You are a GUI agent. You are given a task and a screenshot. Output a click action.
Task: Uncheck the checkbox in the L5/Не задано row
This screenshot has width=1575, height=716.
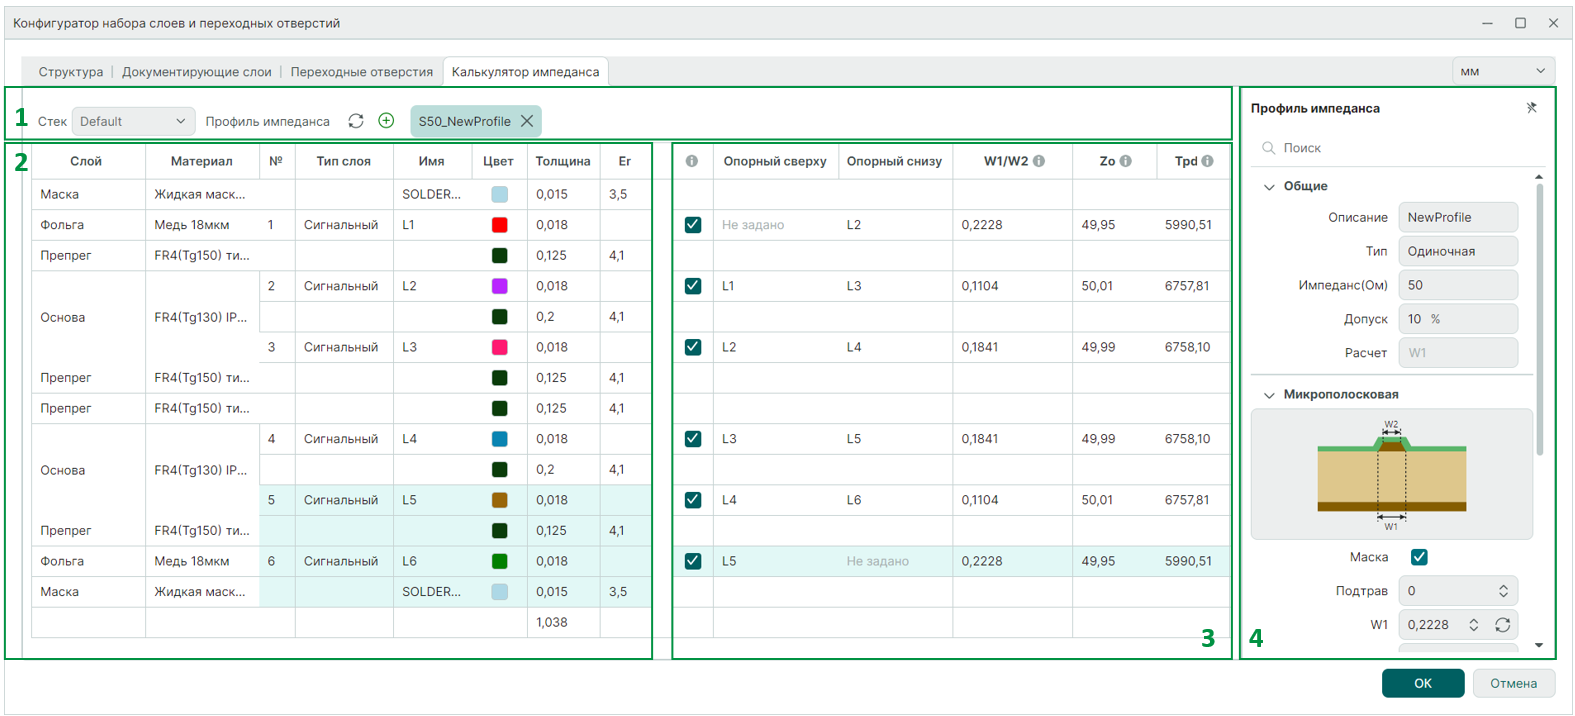point(692,561)
